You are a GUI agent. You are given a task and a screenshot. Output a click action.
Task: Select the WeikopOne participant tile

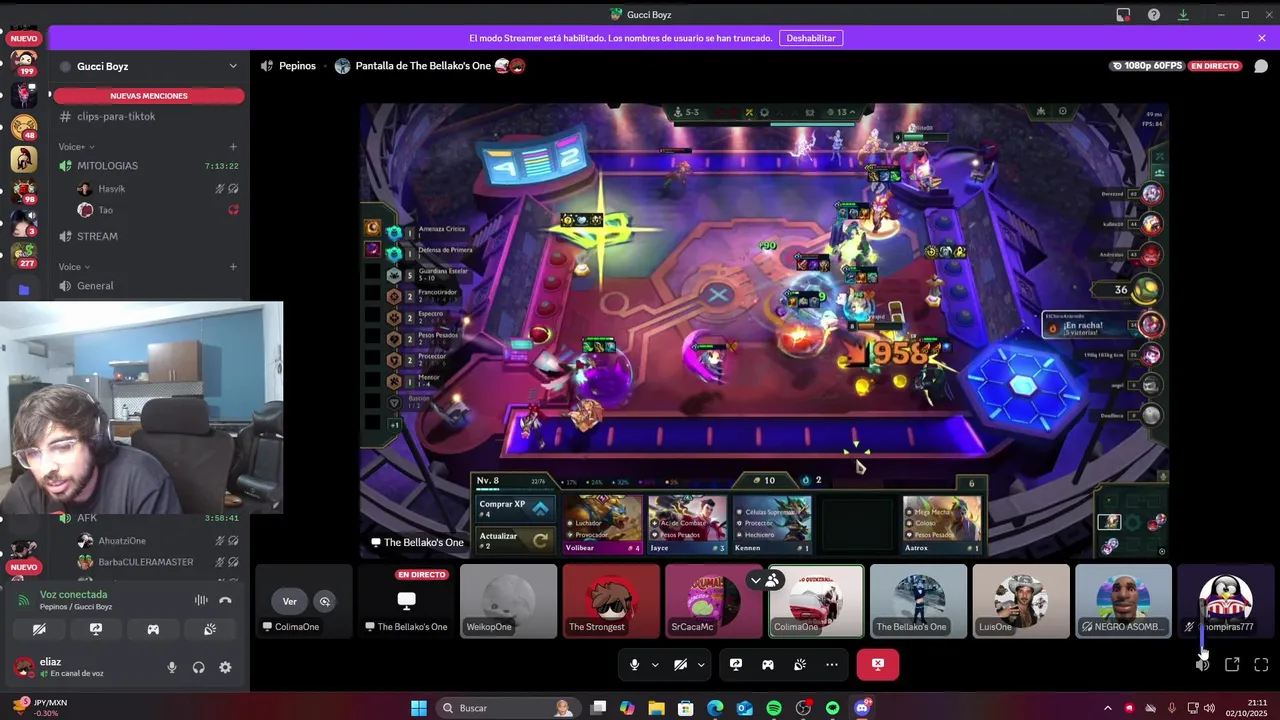509,601
